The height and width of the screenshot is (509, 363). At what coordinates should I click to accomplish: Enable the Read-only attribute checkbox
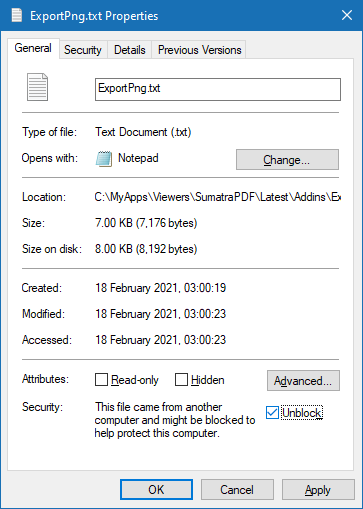pos(101,379)
